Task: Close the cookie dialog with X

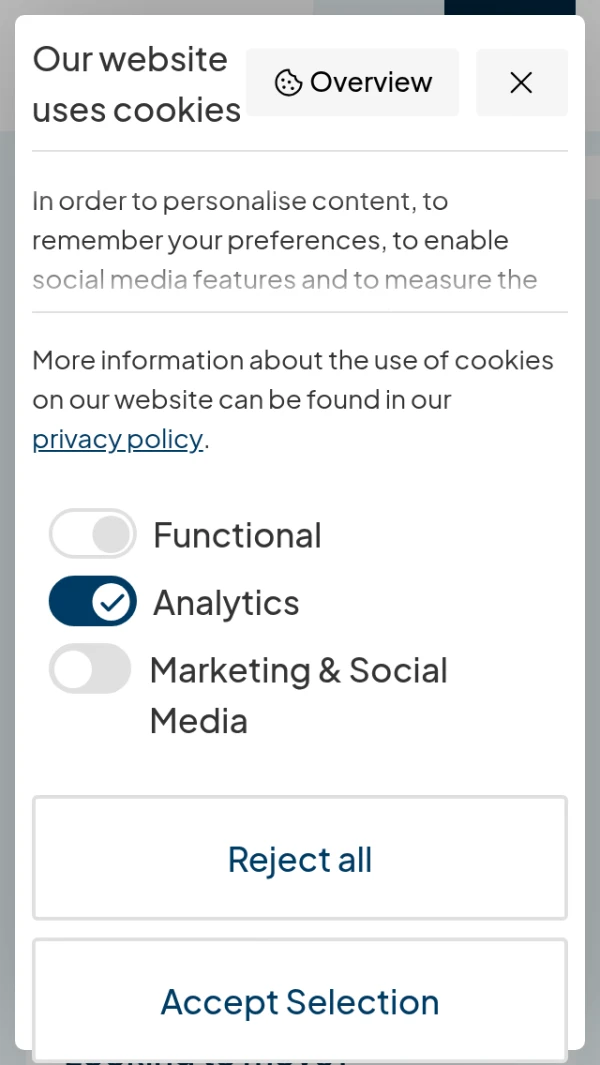Action: 521,82
